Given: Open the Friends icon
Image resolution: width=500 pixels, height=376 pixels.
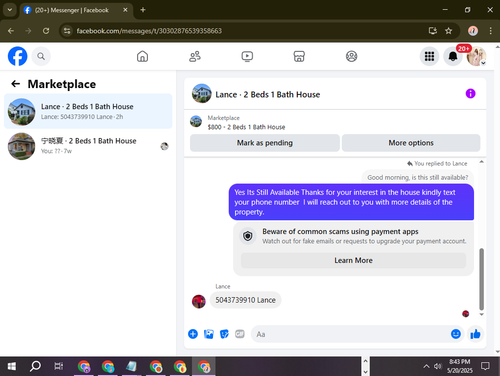Looking at the screenshot, I should point(195,56).
